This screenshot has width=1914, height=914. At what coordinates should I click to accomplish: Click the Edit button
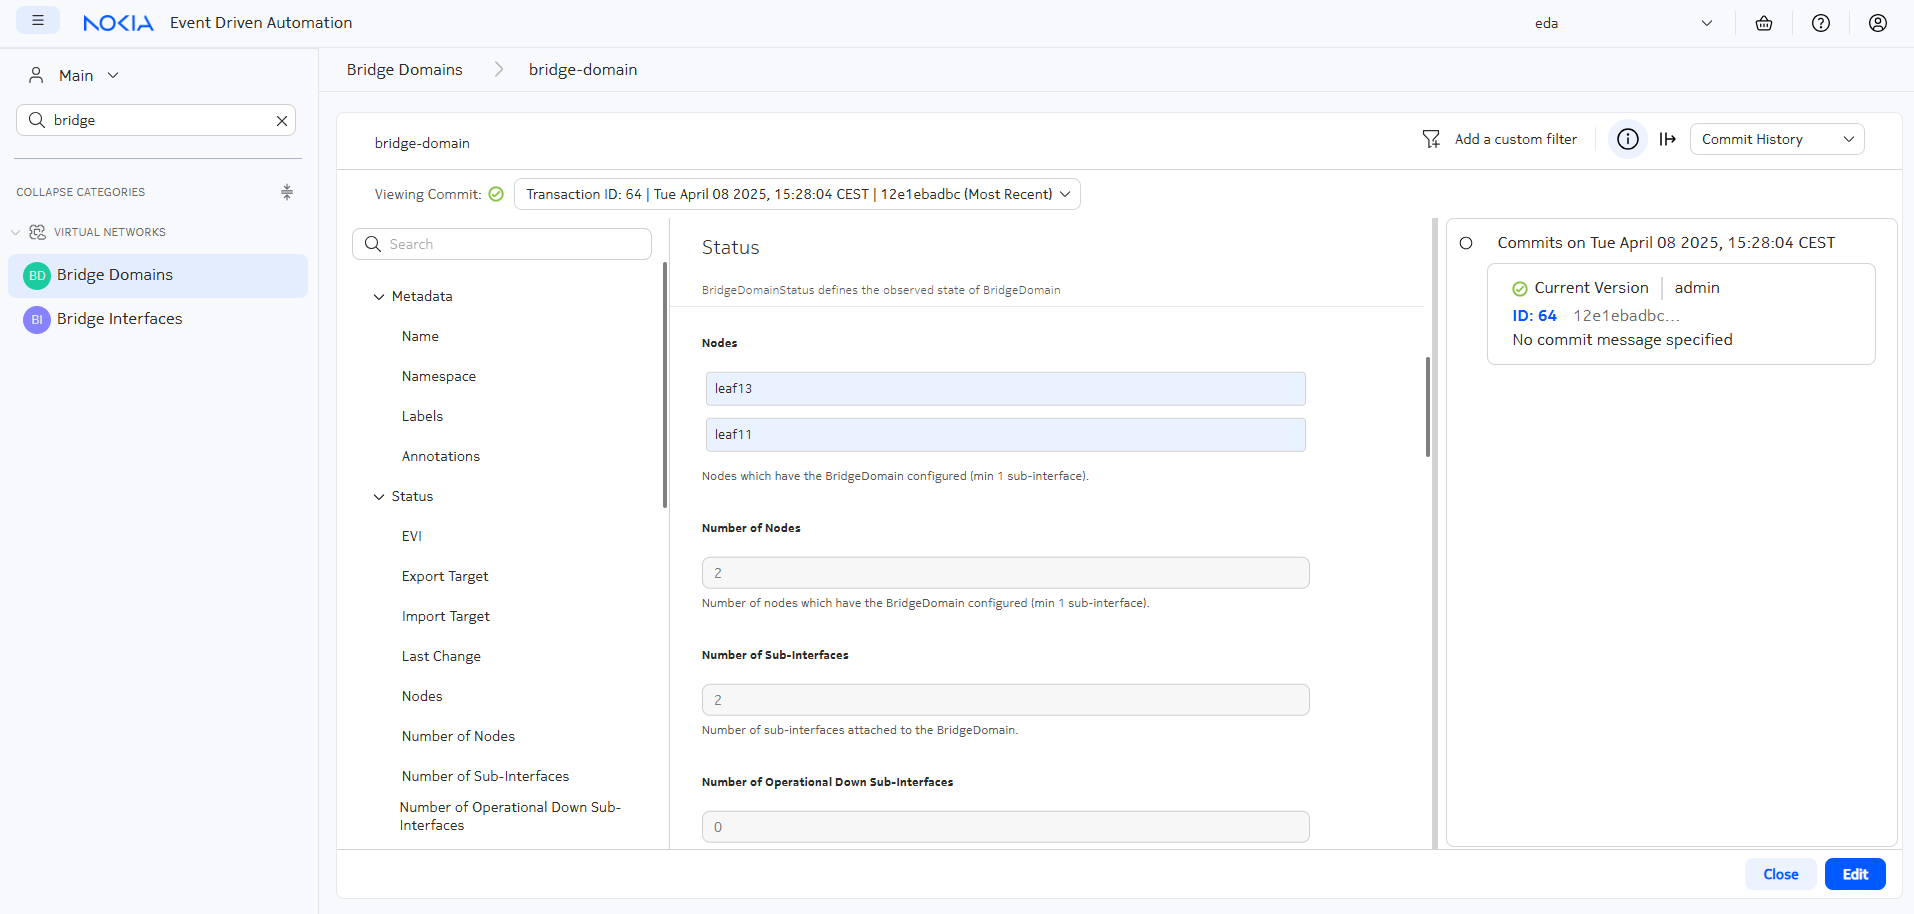[1854, 874]
